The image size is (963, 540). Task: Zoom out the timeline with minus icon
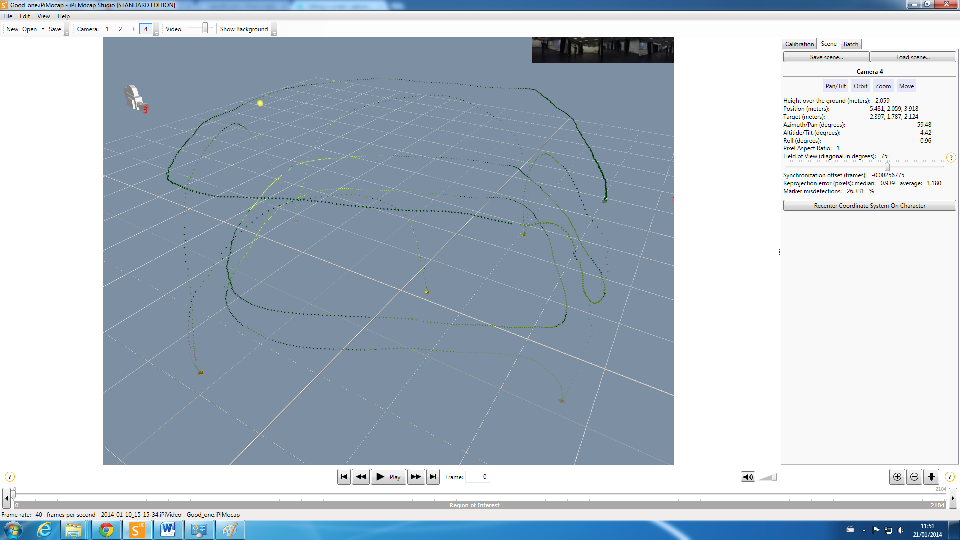tap(914, 477)
